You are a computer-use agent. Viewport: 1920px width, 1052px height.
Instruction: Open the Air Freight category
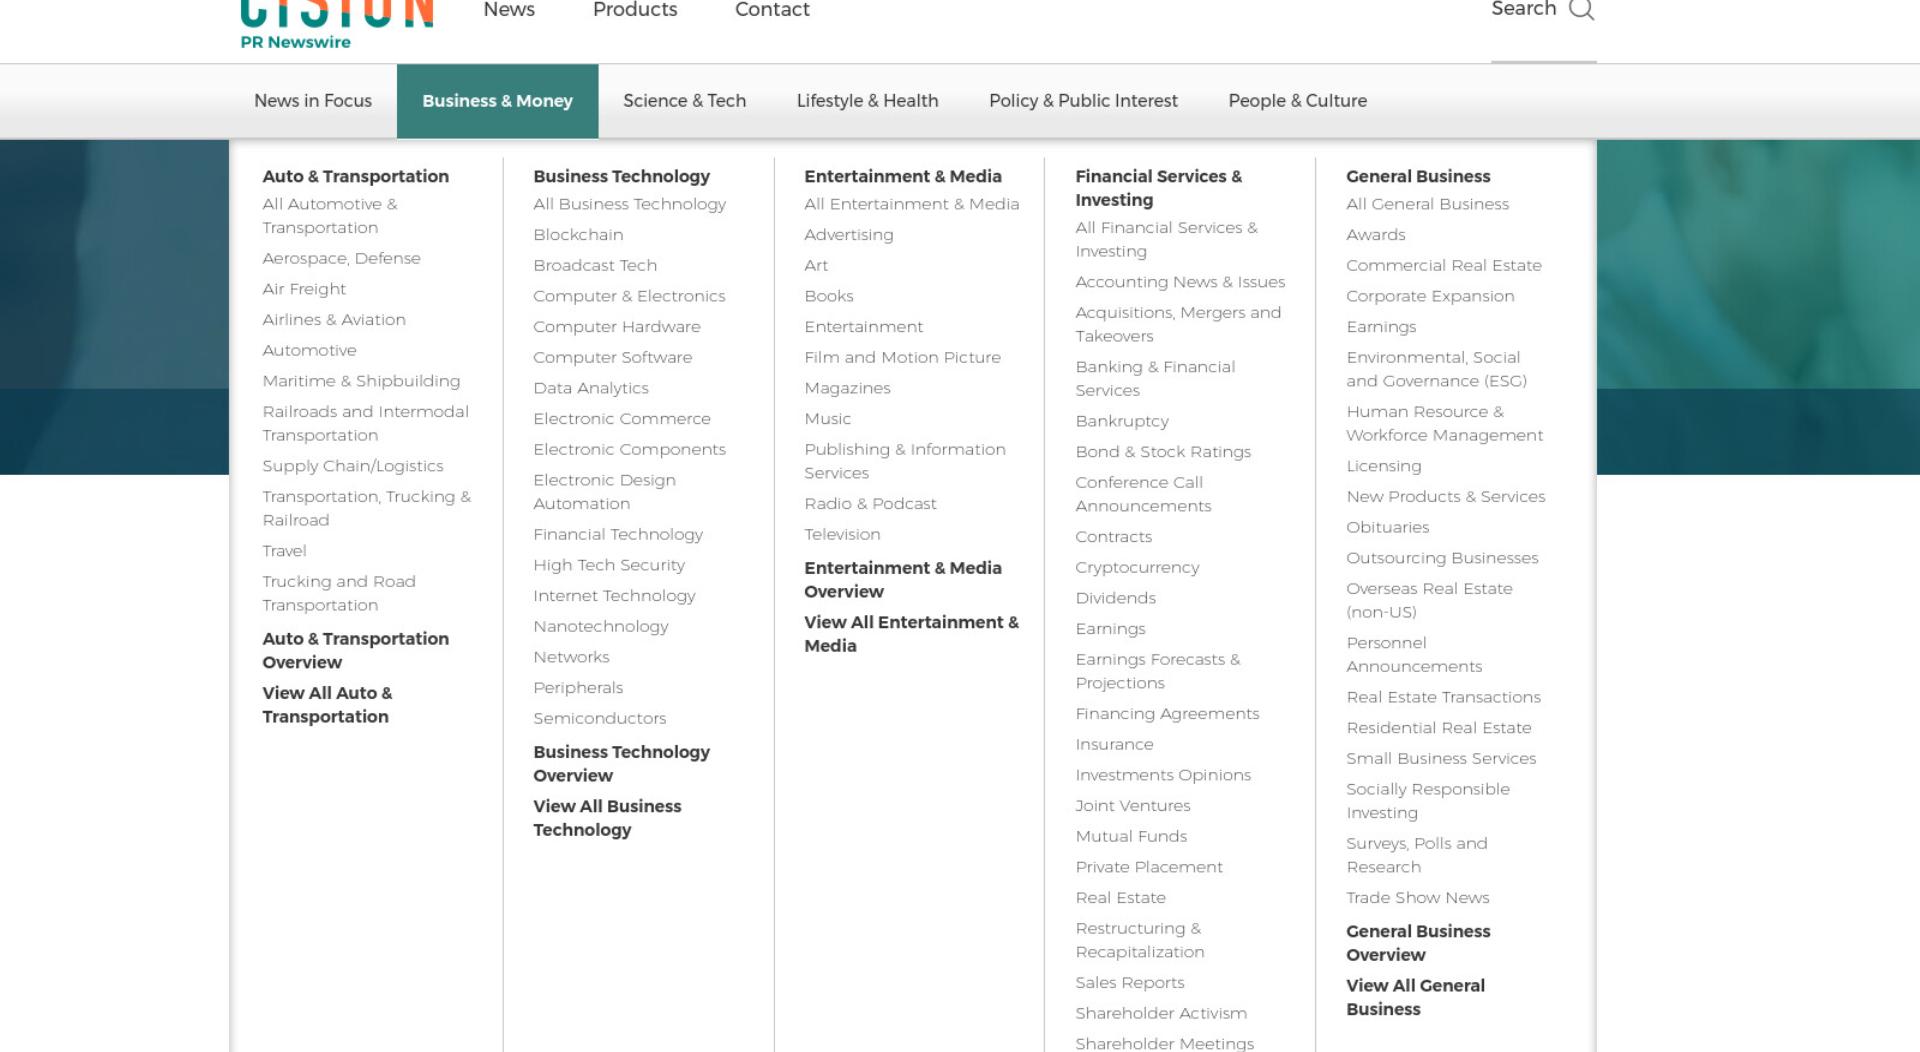(304, 289)
